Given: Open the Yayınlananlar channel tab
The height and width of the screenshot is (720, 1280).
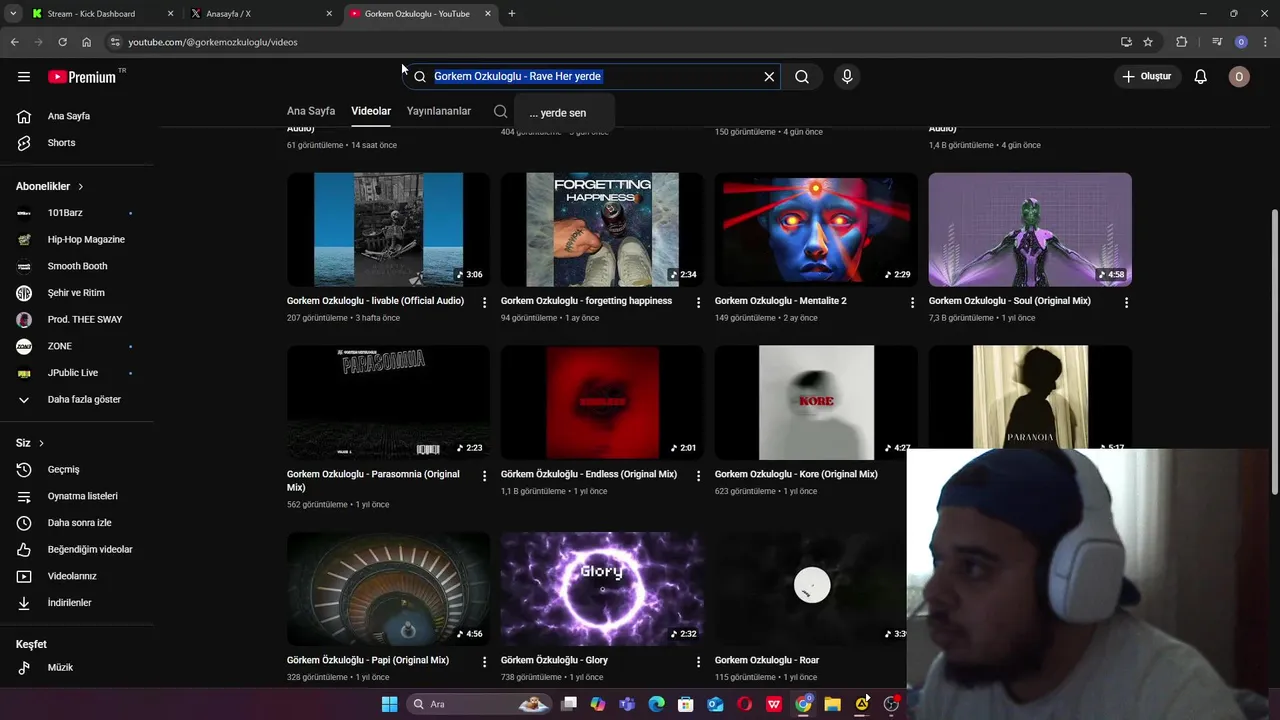Looking at the screenshot, I should coord(439,111).
